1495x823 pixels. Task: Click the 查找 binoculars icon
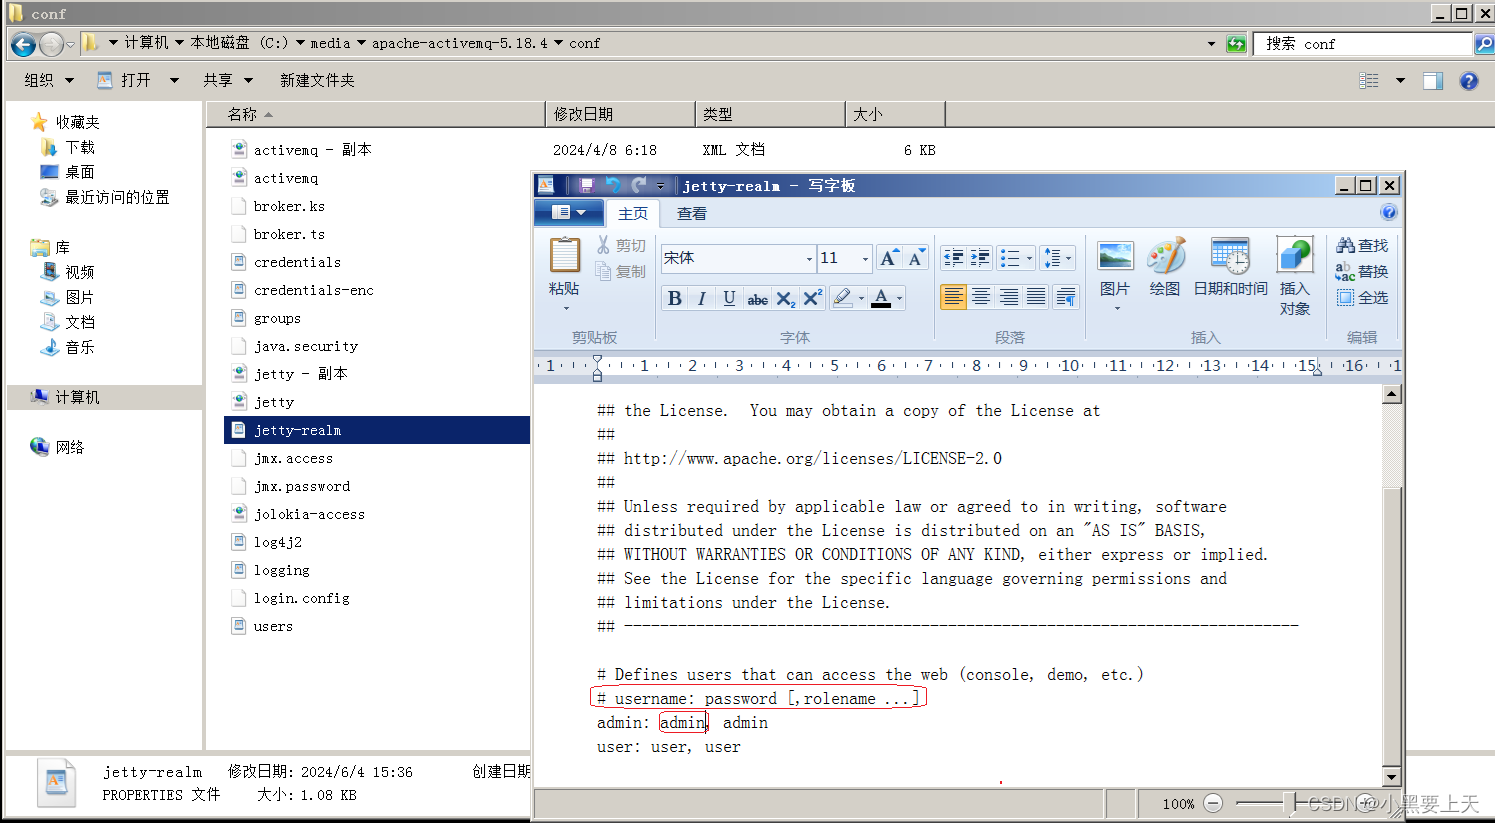(1345, 245)
